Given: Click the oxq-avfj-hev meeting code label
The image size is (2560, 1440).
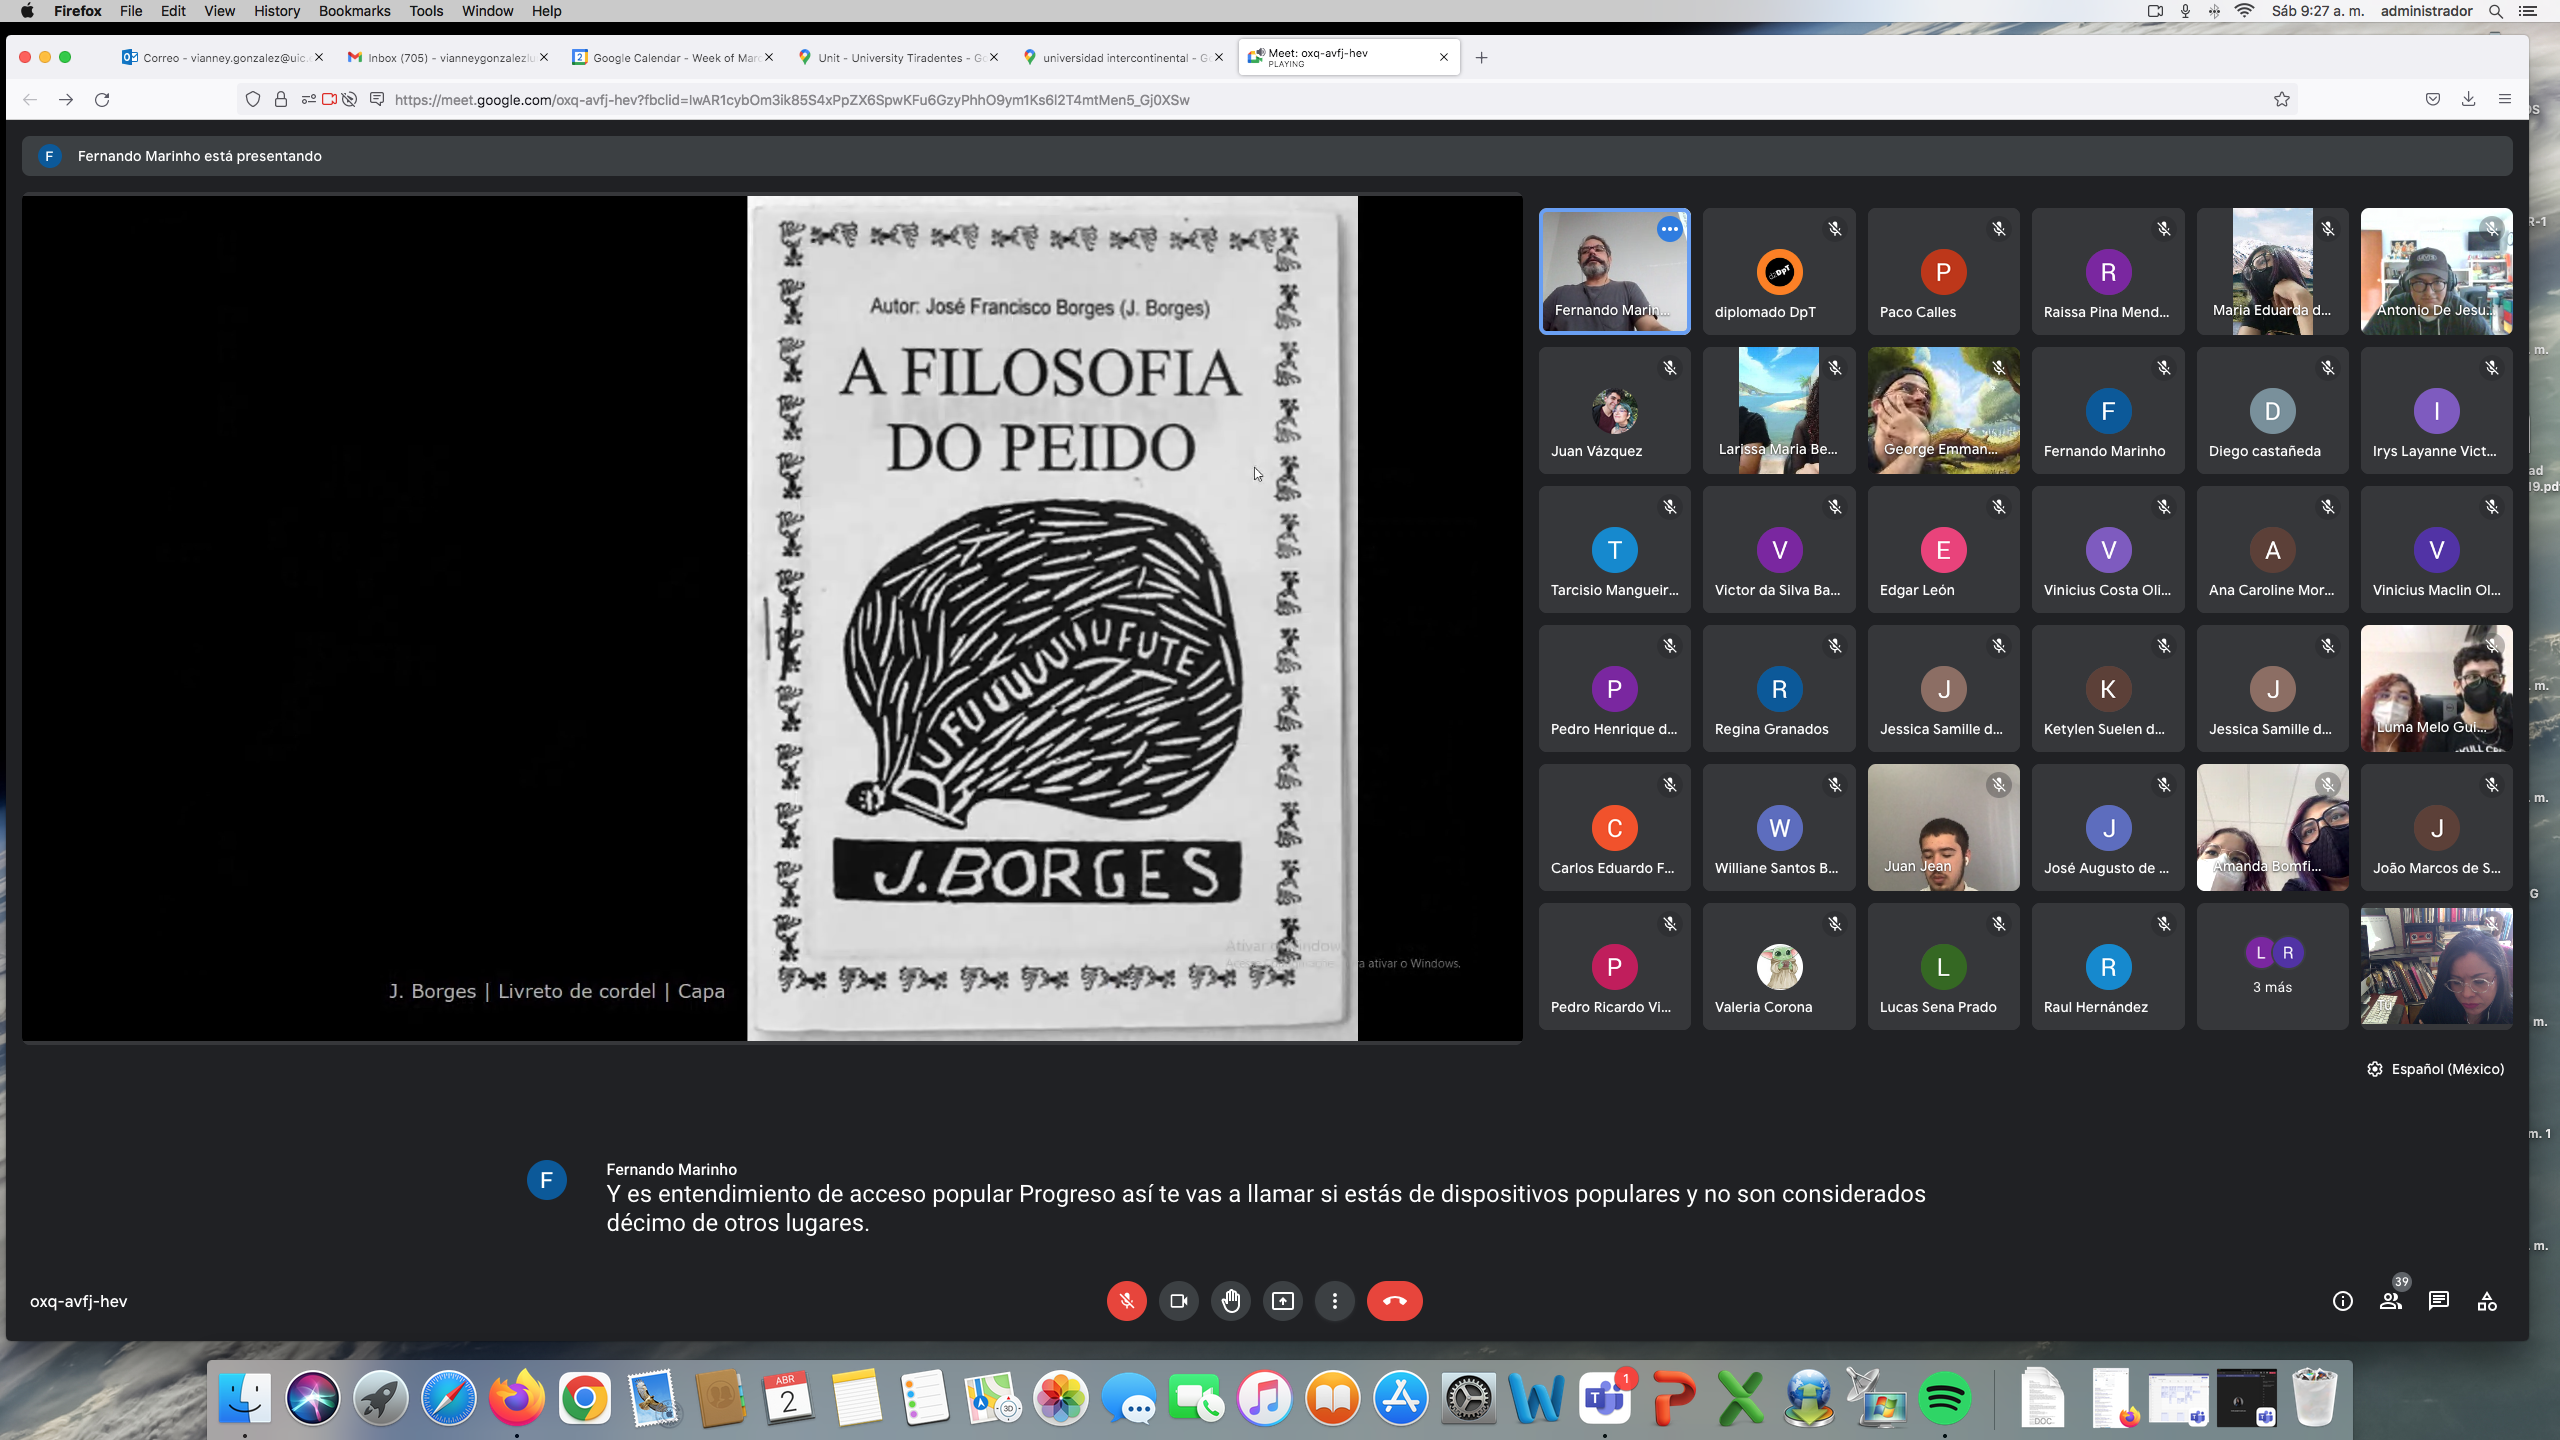Looking at the screenshot, I should (78, 1301).
